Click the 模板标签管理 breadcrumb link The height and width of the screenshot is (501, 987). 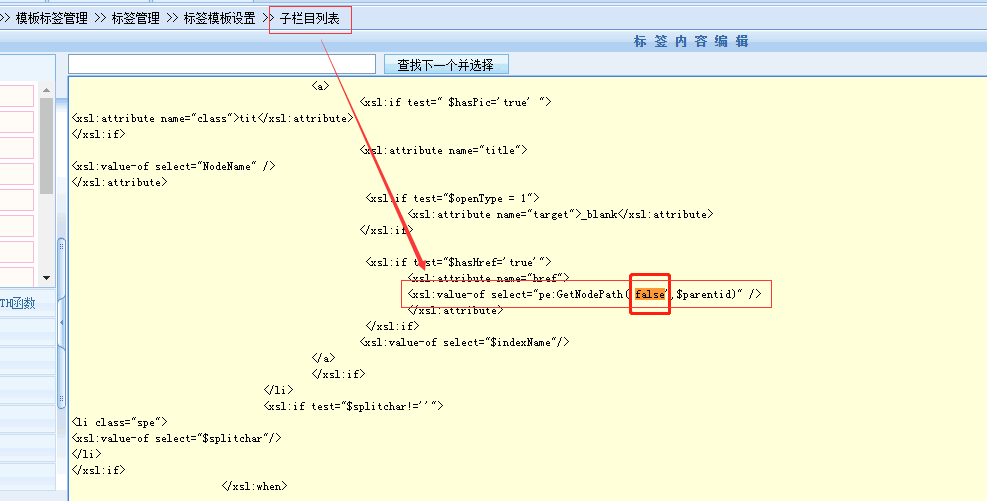(x=51, y=19)
